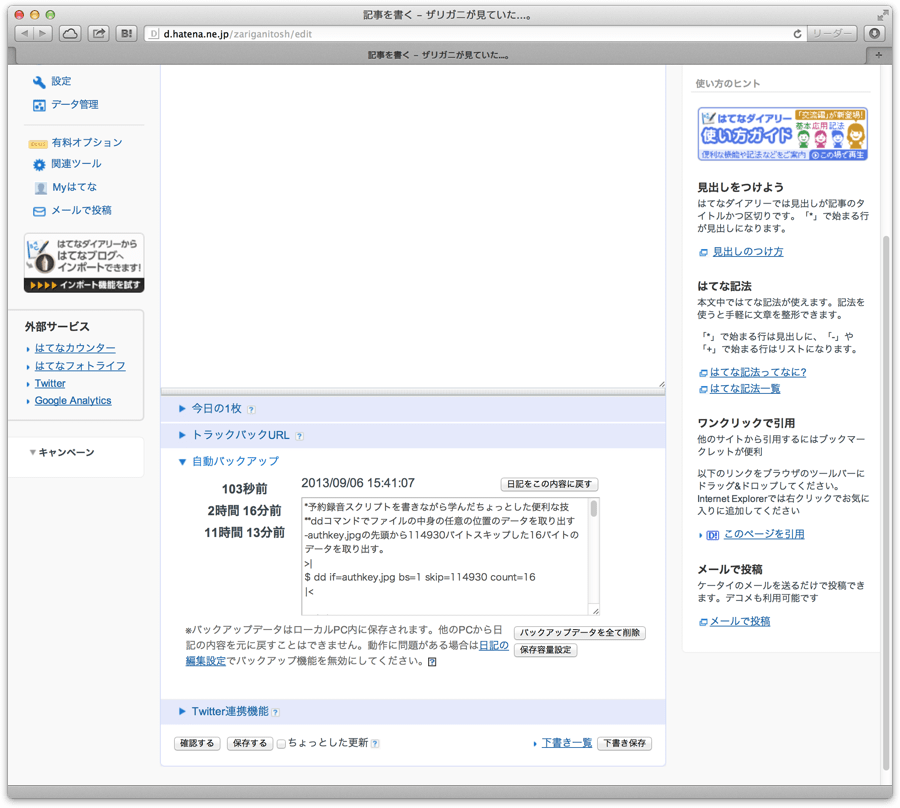Click the help icon next to Twitter連携機能

pos(274,711)
